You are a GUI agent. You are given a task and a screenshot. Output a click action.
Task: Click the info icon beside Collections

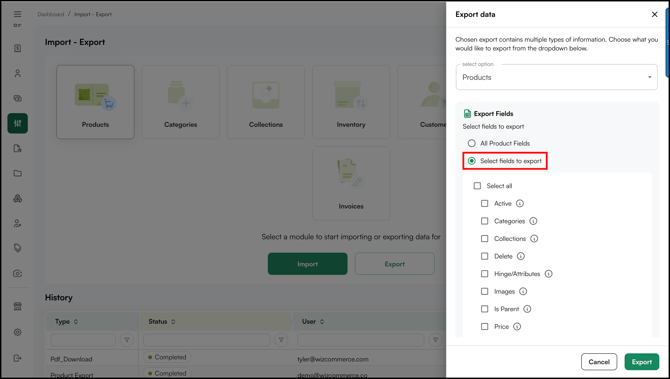(534, 238)
